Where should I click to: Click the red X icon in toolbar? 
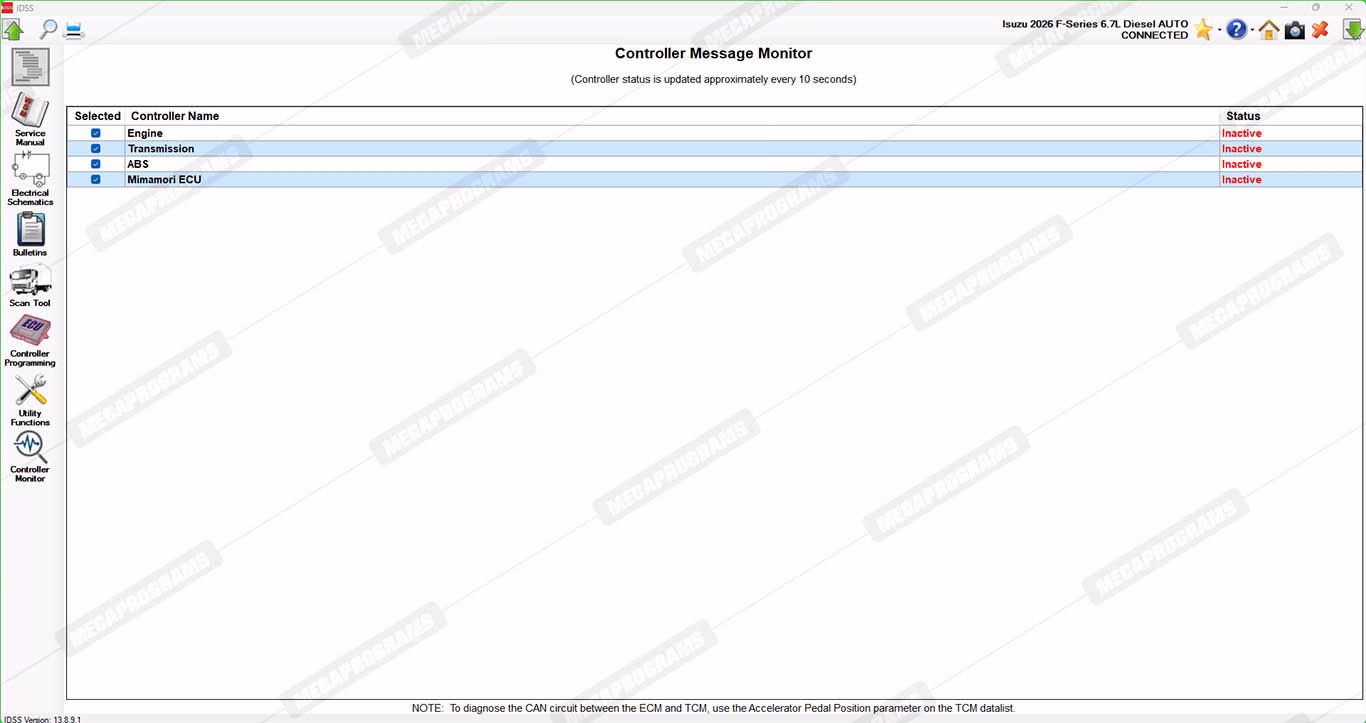1320,30
